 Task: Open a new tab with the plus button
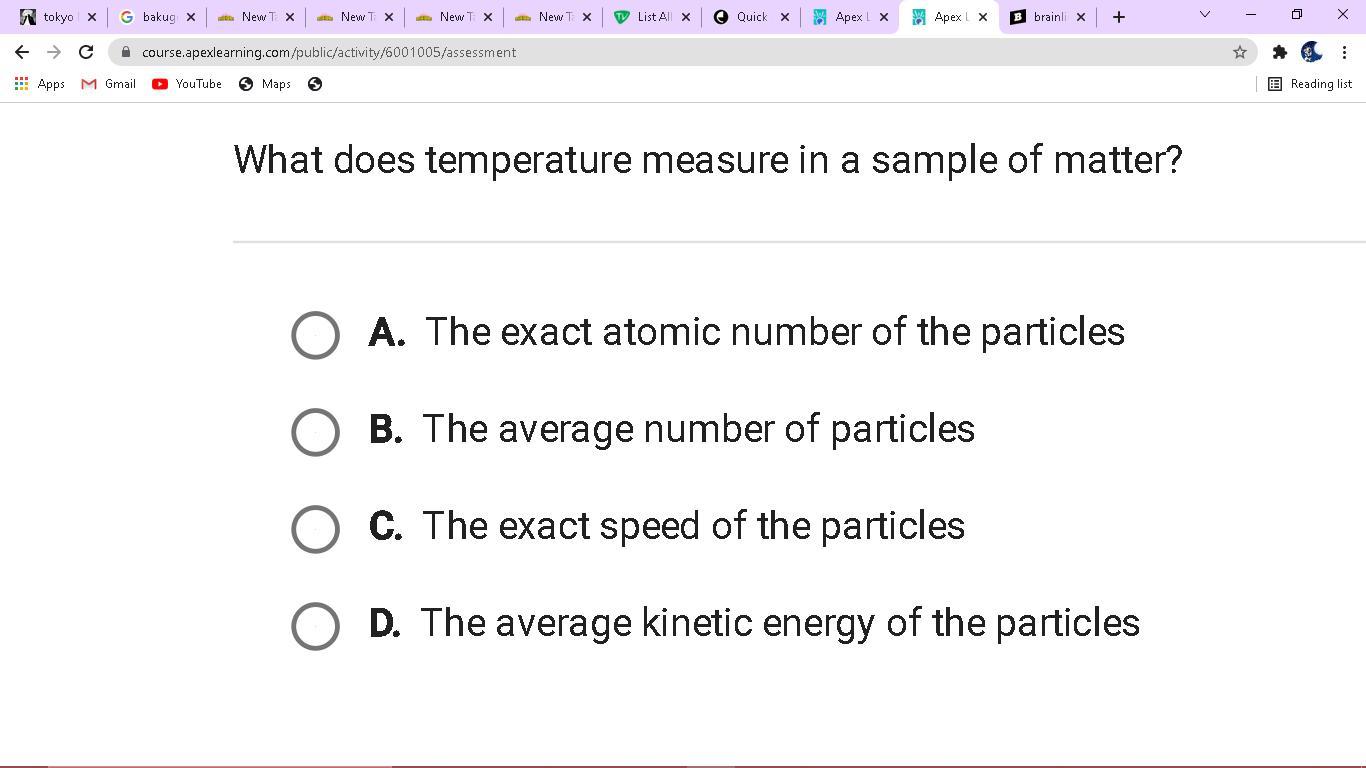click(x=1119, y=17)
